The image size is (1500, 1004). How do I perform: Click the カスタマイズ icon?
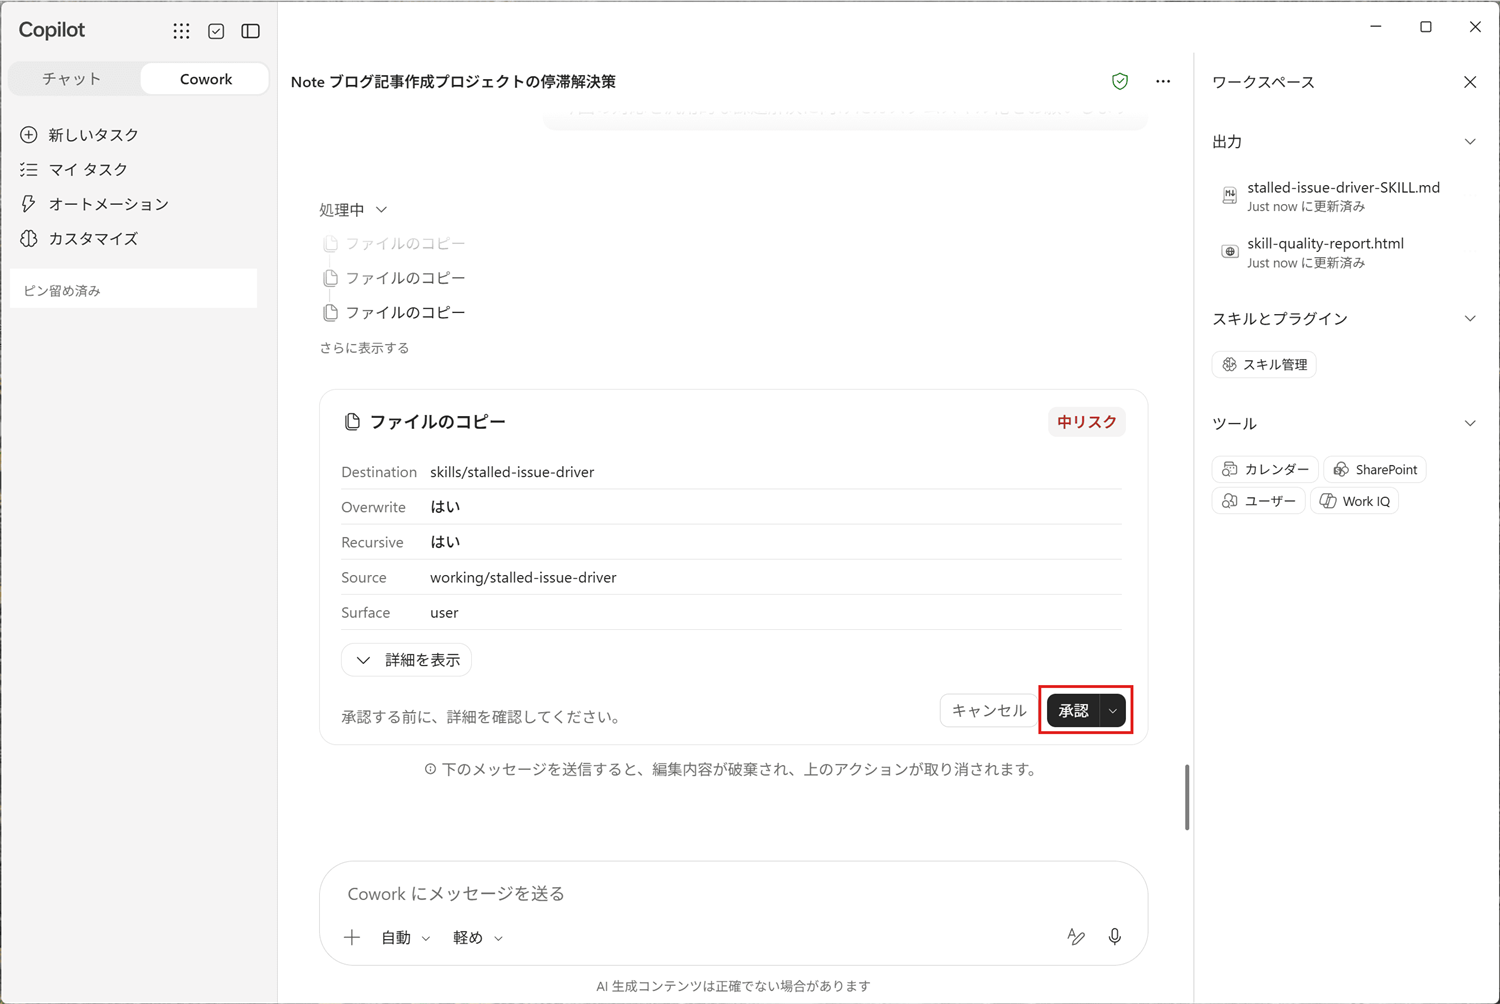pos(29,239)
